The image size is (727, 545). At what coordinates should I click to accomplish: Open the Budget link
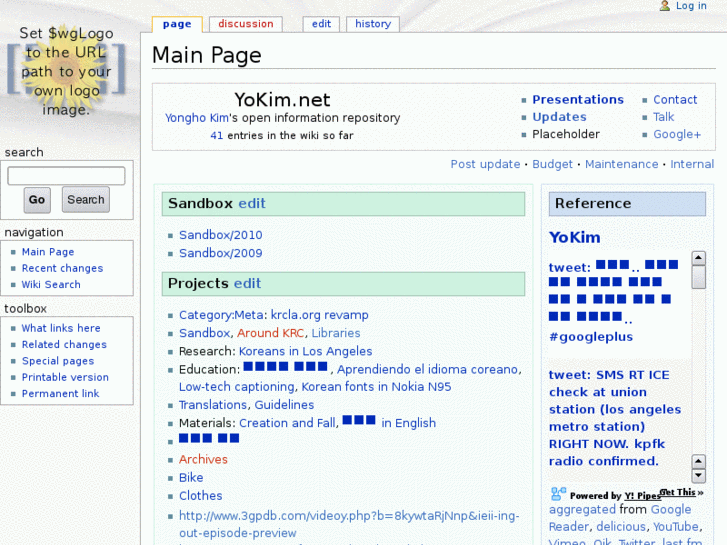tap(552, 164)
